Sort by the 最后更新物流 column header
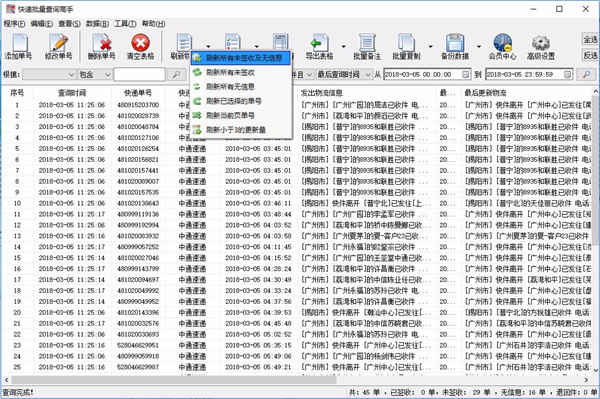Viewport: 600px width, 399px height. tap(527, 93)
